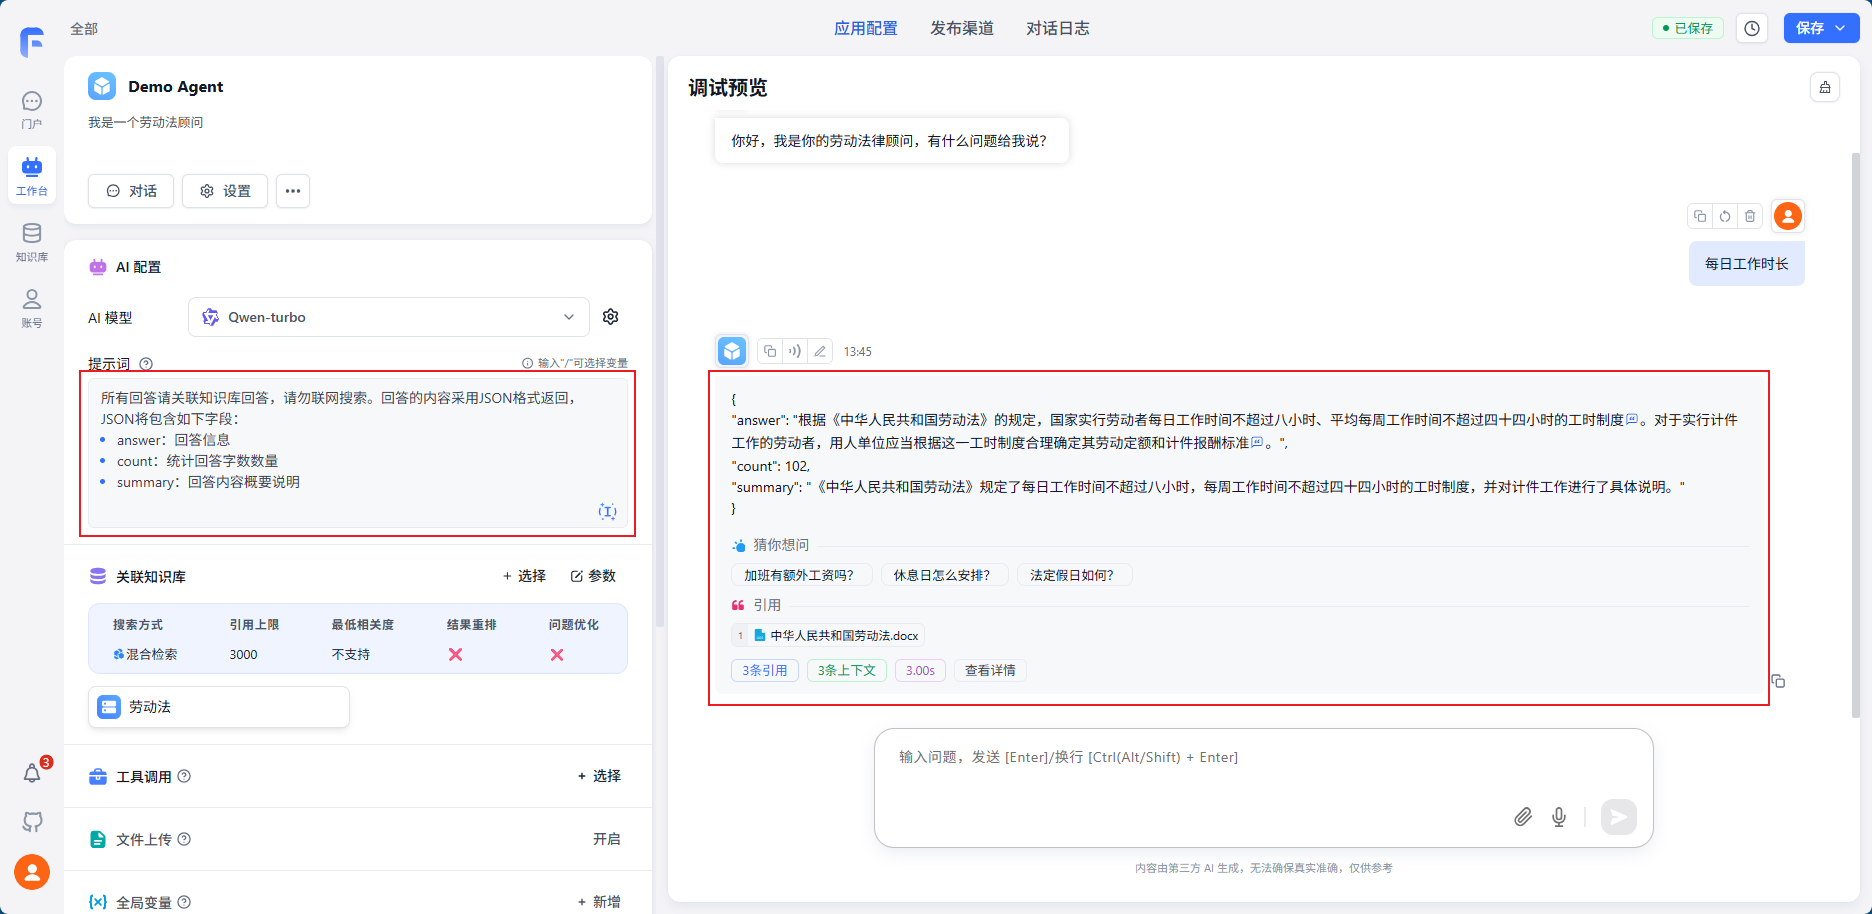Switch to the 对话日志 tab
1872x914 pixels.
(x=1057, y=28)
